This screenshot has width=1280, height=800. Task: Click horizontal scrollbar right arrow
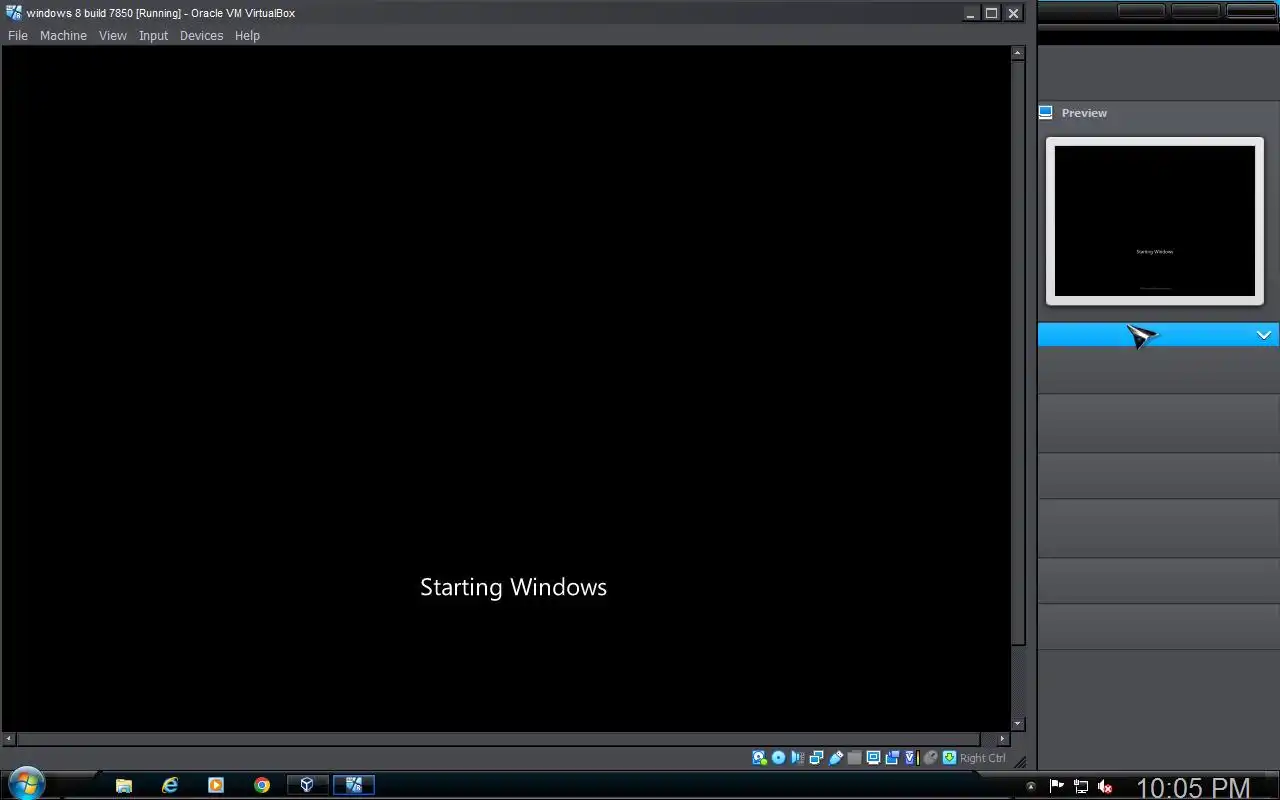(x=1003, y=739)
